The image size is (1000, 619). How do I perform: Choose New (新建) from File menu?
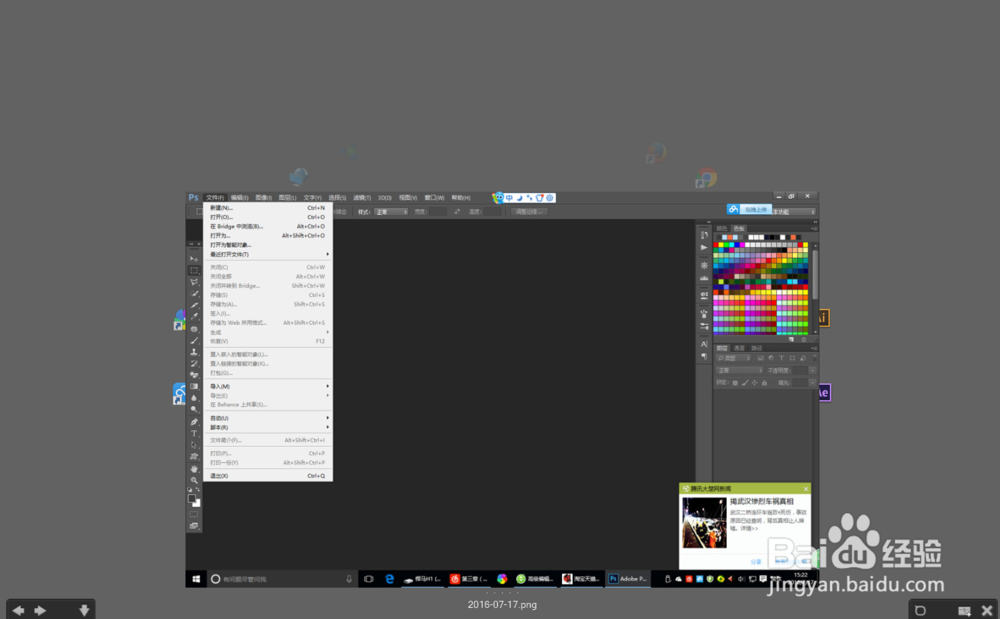(268, 208)
